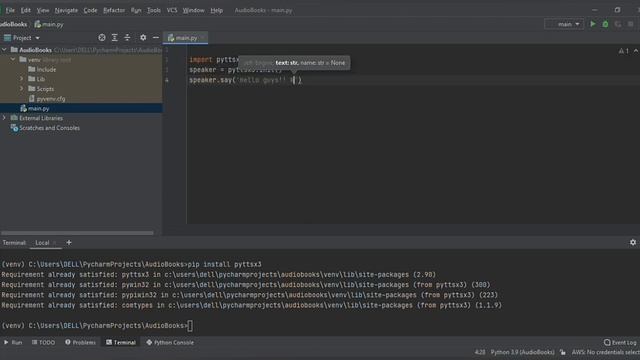Click the up chevron next to warnings indicator
This screenshot has width=640, height=360.
coord(636,51)
